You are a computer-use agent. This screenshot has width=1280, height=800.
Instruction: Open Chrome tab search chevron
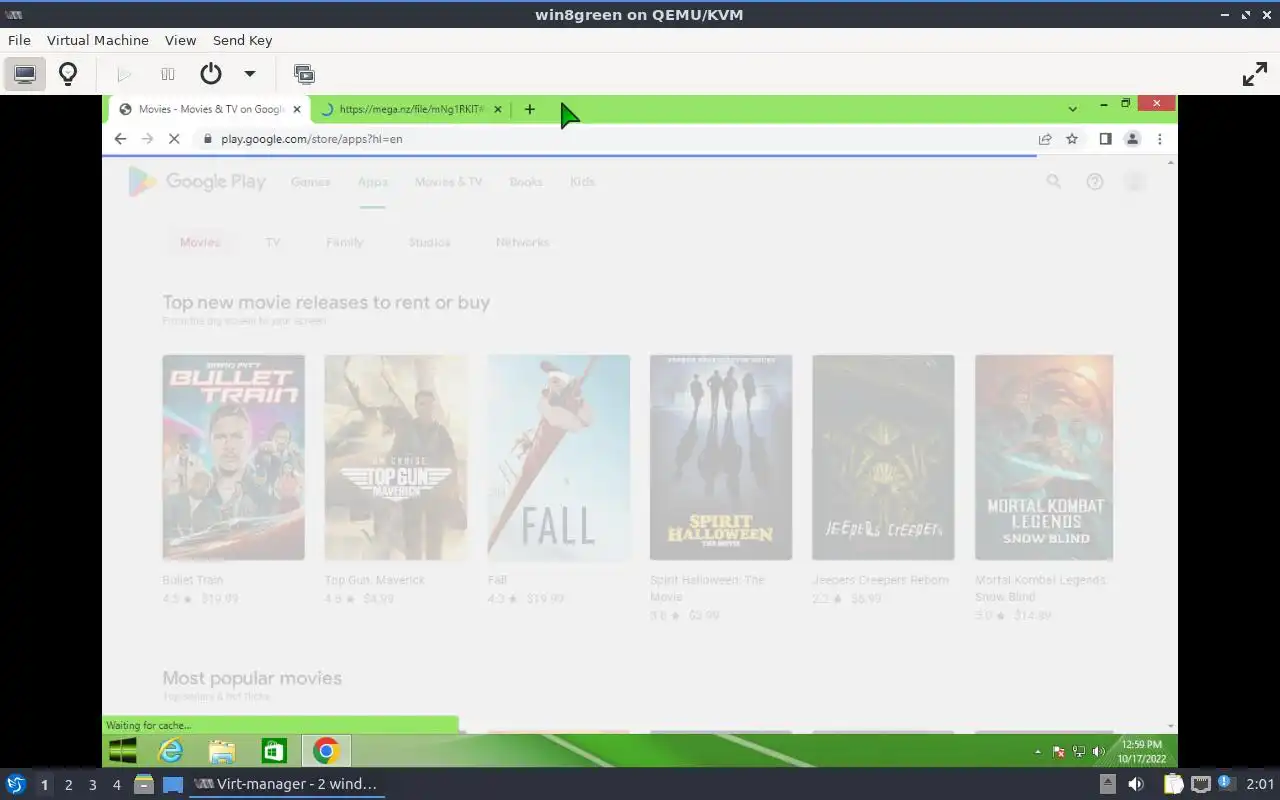click(1072, 109)
